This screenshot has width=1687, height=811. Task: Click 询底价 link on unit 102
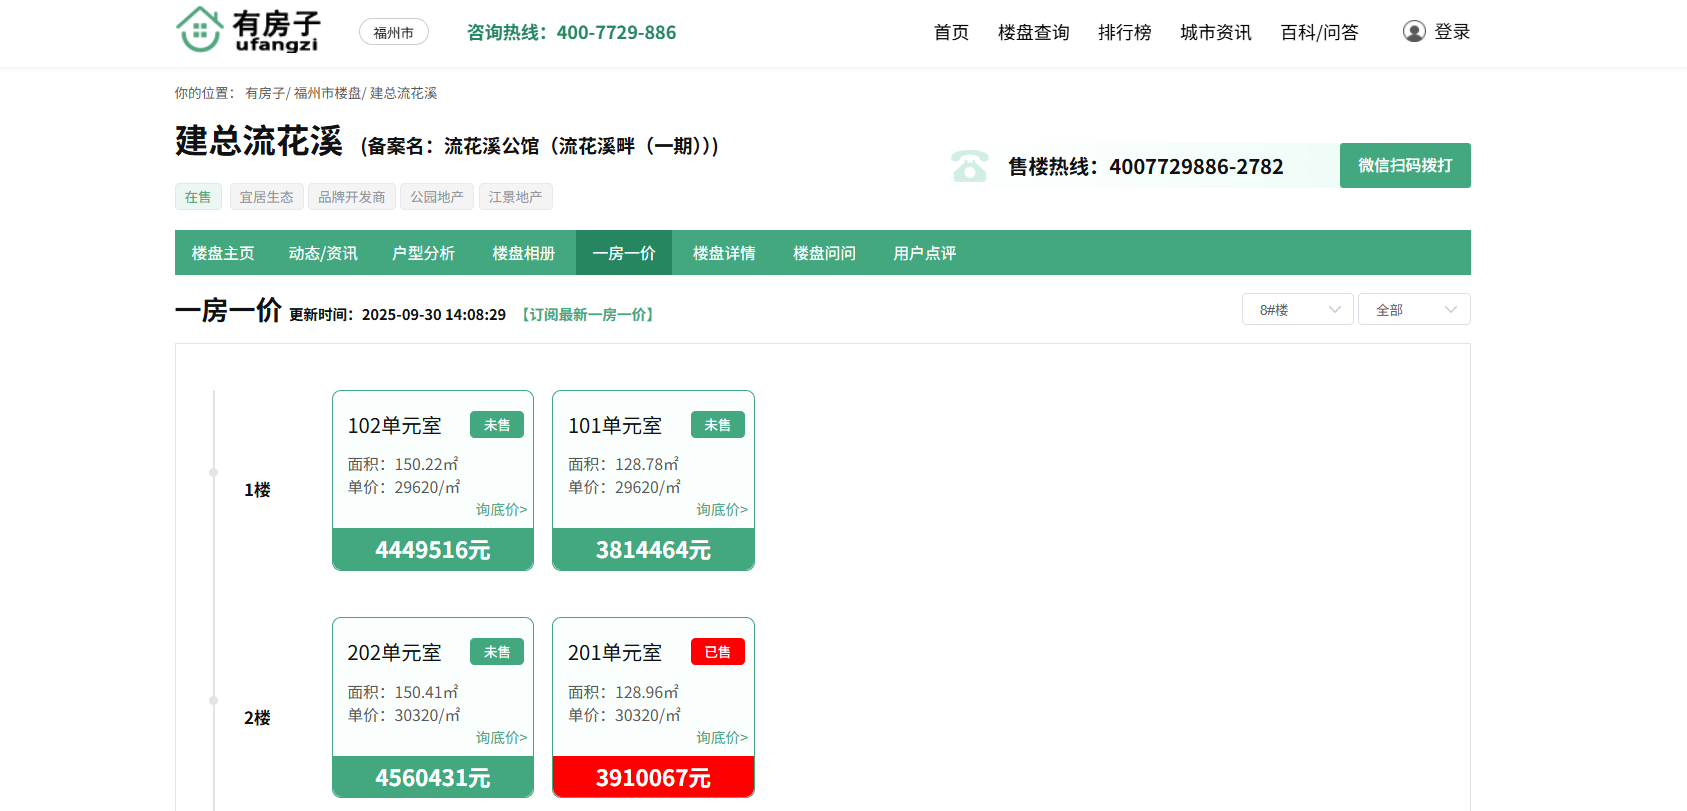501,510
